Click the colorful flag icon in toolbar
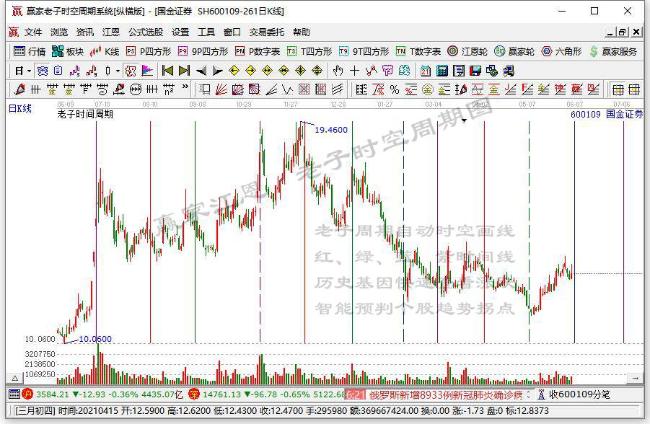The height and width of the screenshot is (424, 650). [147, 71]
